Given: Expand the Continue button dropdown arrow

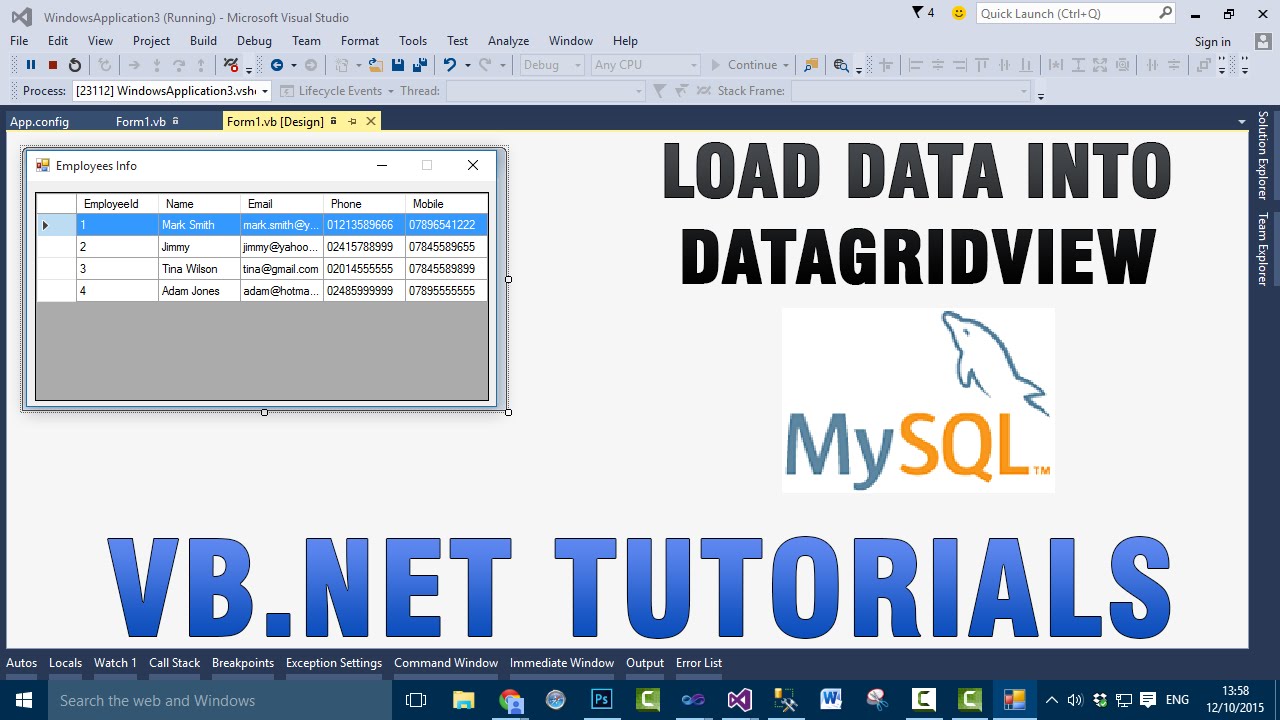Looking at the screenshot, I should click(786, 65).
